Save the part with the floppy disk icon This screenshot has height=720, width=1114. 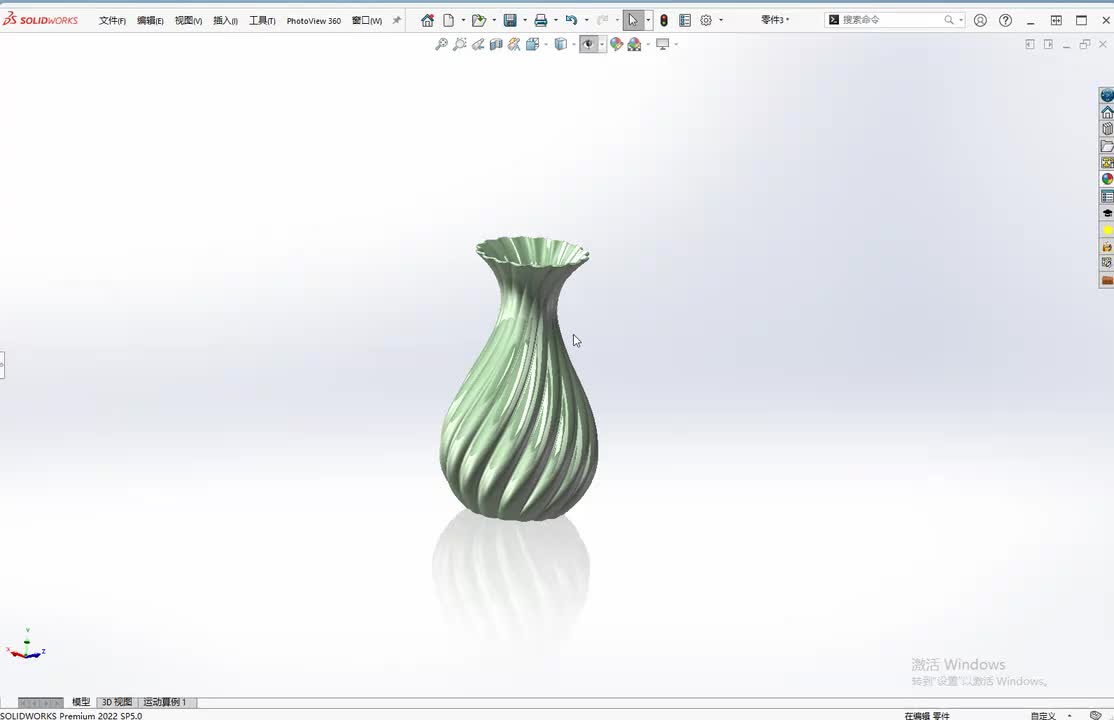[510, 21]
